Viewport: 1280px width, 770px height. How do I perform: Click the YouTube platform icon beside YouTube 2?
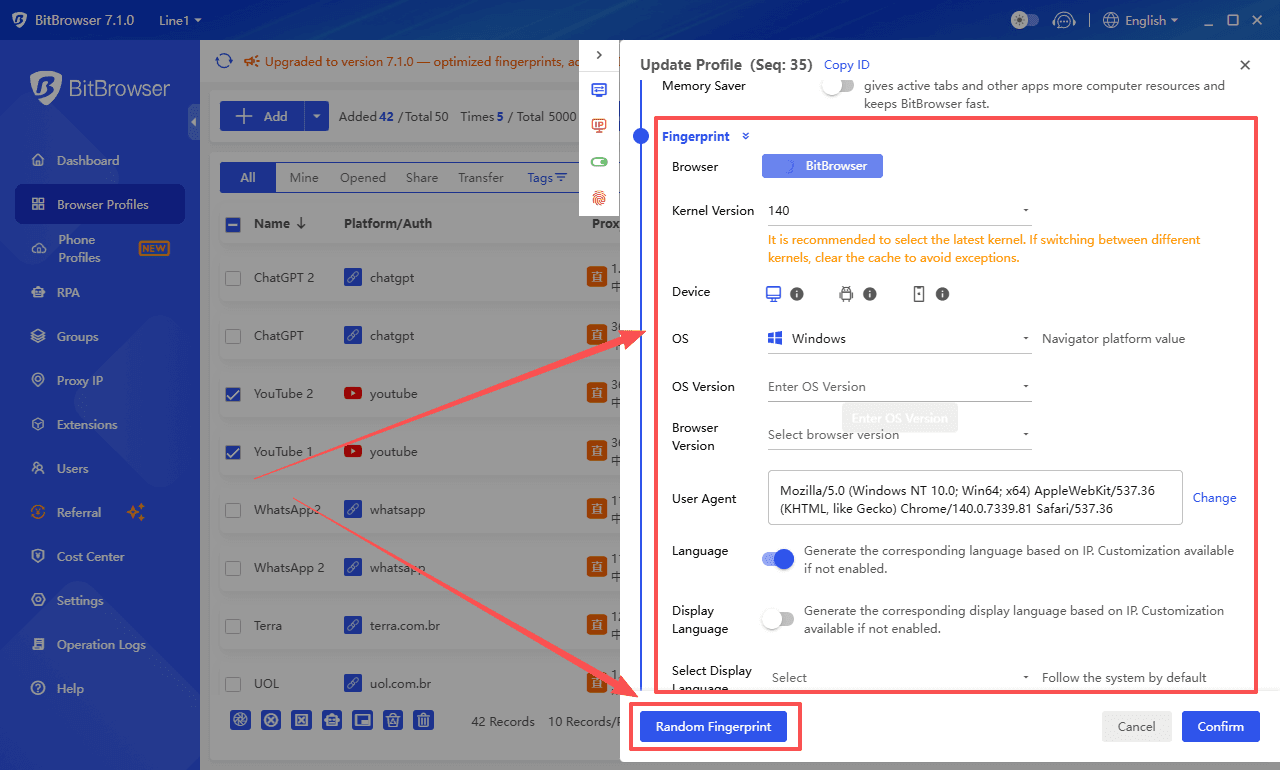pyautogui.click(x=353, y=393)
